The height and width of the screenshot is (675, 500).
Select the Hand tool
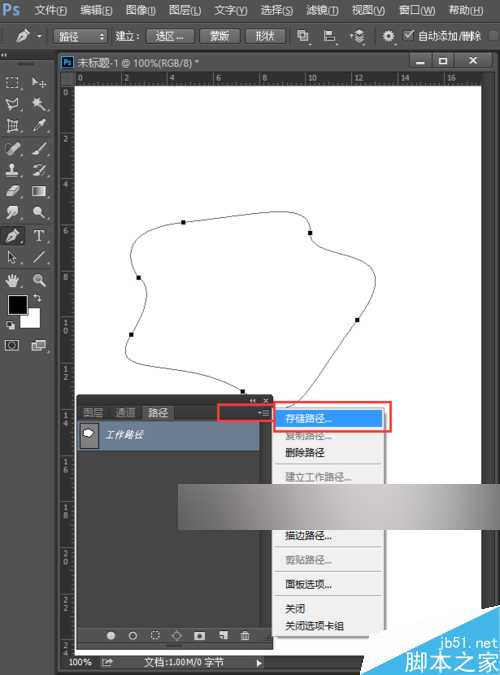coord(12,280)
